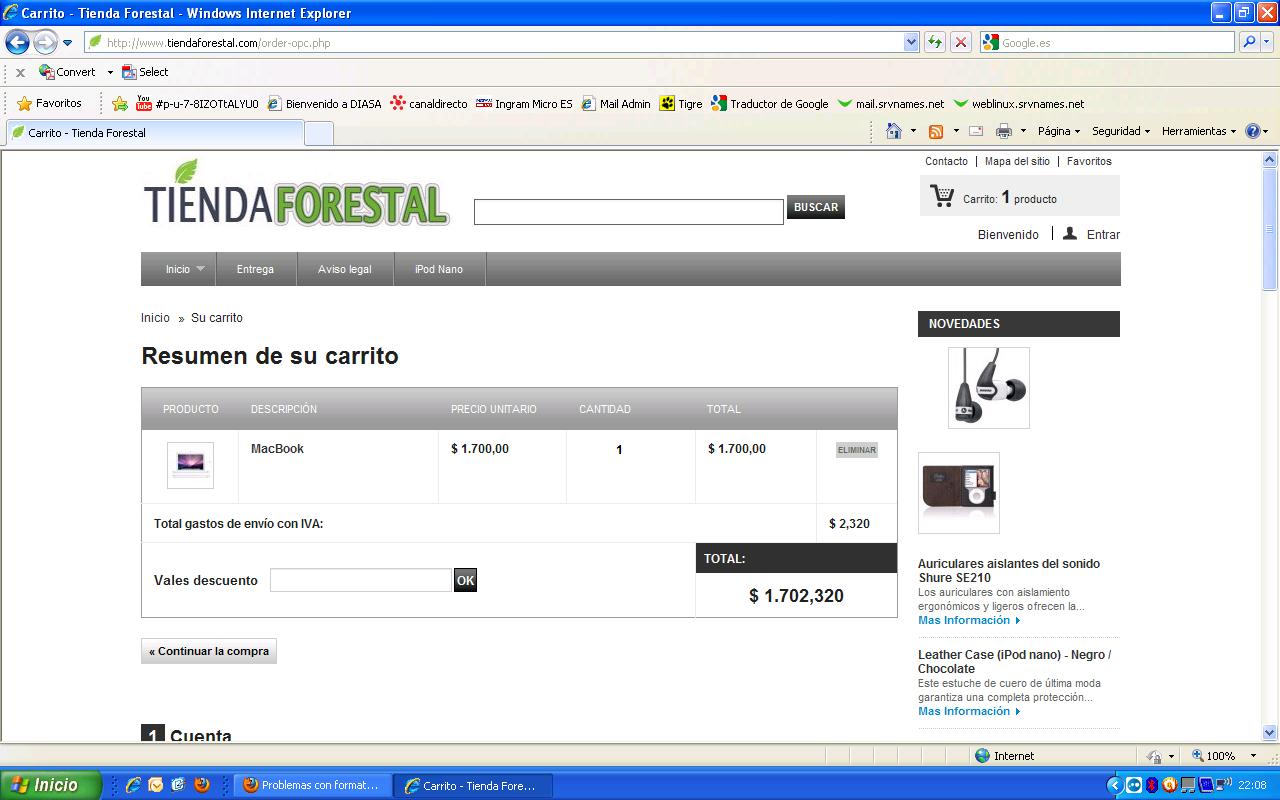Click the Print icon

coord(1004,131)
